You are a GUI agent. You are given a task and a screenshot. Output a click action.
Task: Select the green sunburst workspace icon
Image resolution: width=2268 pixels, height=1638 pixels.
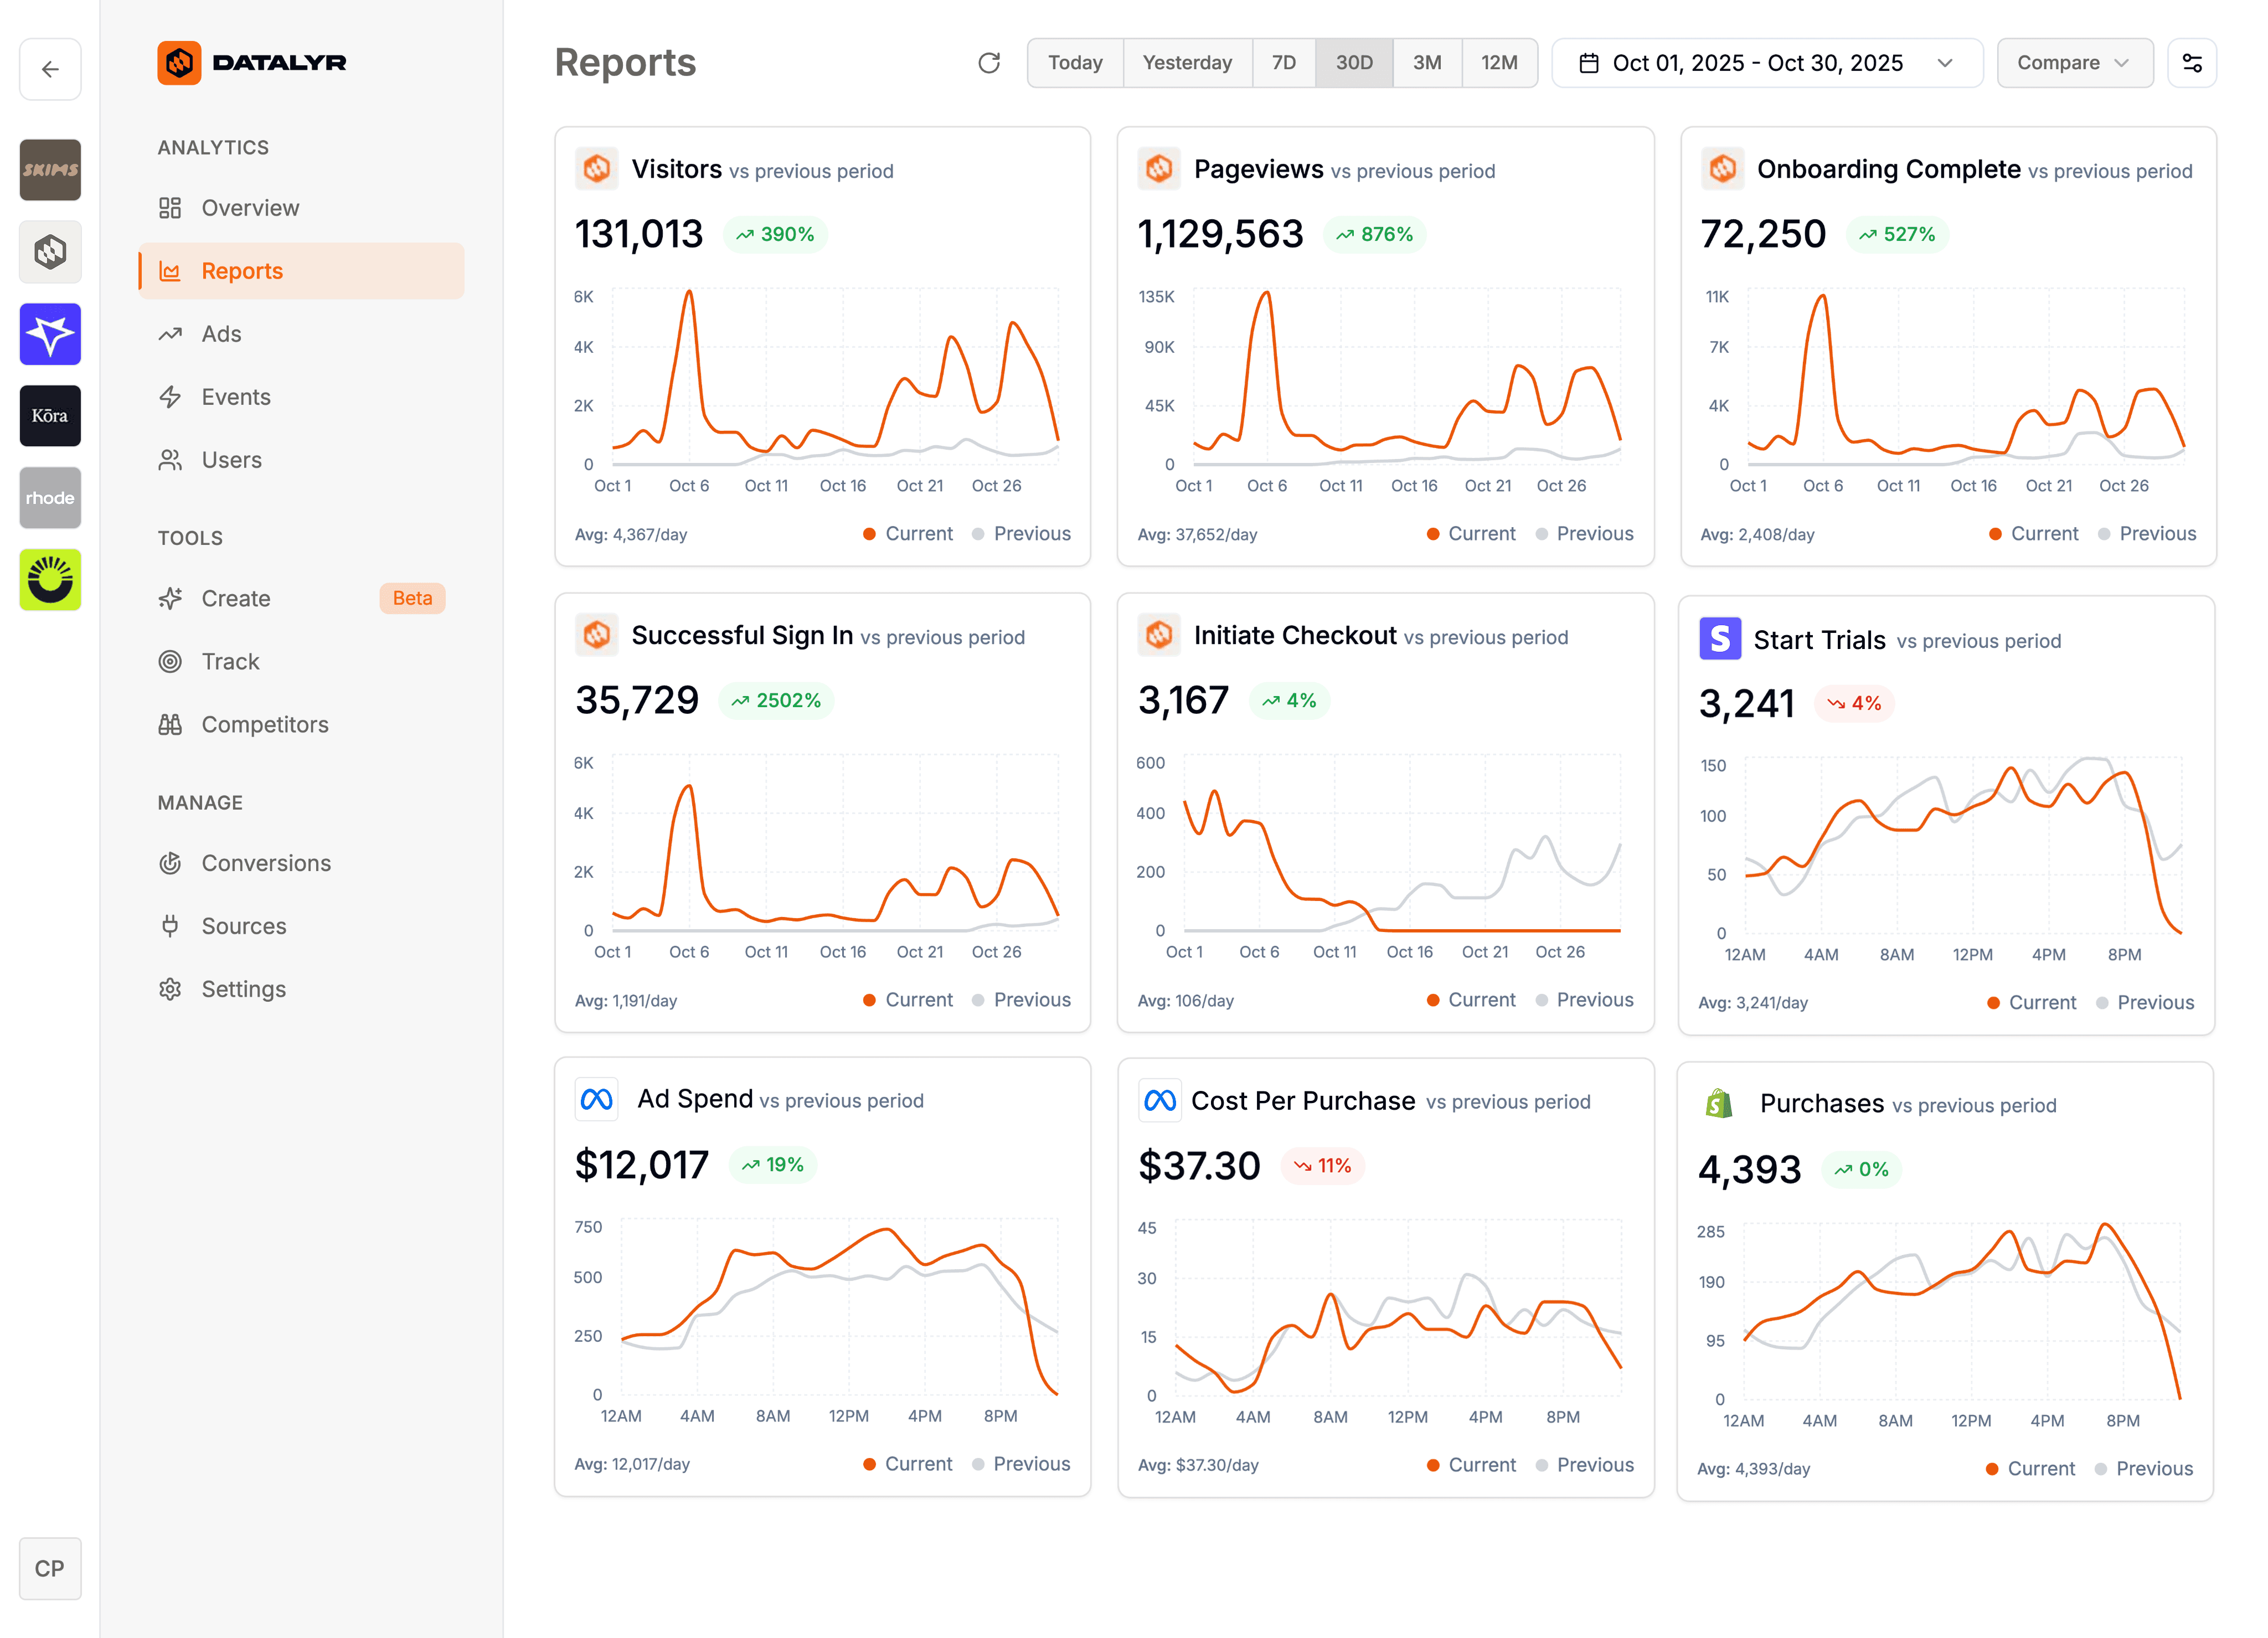[50, 579]
